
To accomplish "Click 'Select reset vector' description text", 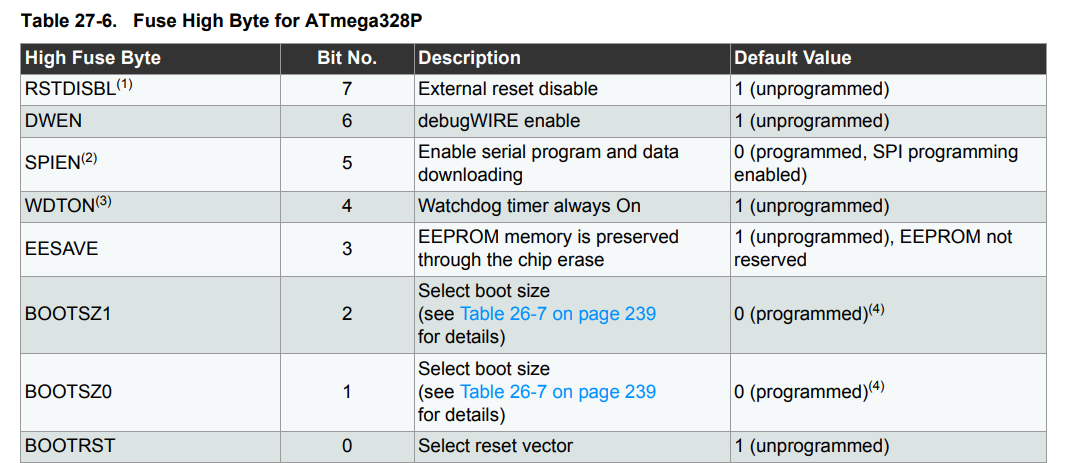I will pyautogui.click(x=495, y=446).
